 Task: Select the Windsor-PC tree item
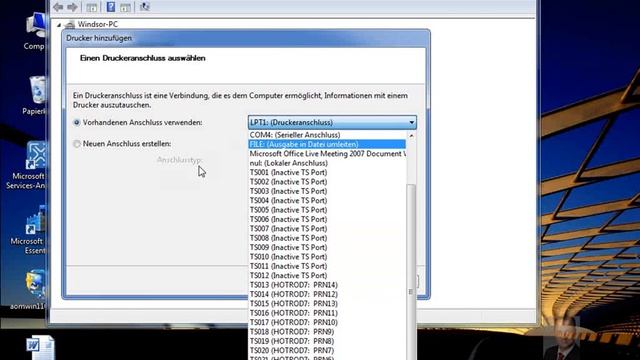click(x=98, y=24)
